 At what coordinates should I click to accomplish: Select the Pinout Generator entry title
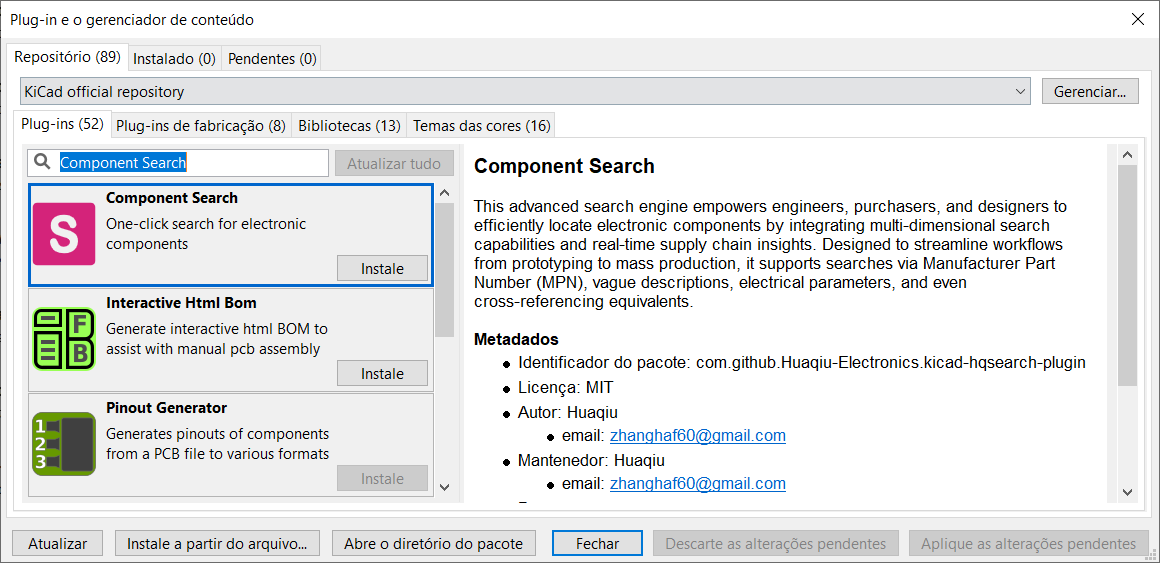click(166, 408)
